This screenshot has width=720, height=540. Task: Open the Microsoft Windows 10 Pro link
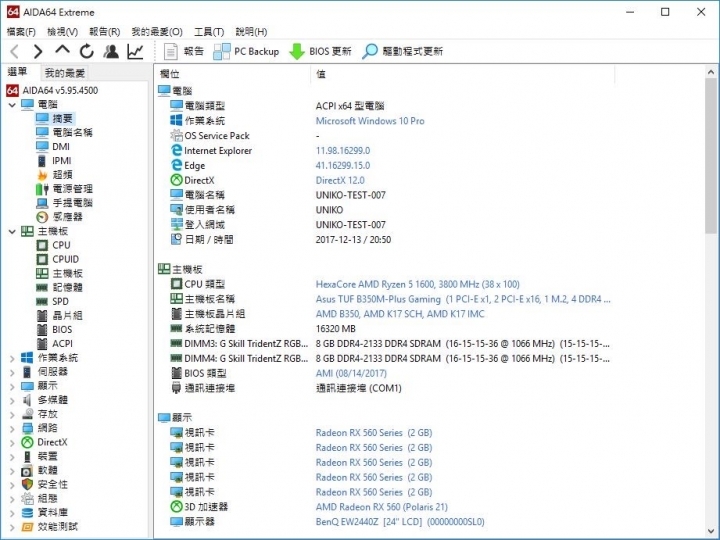click(x=370, y=121)
